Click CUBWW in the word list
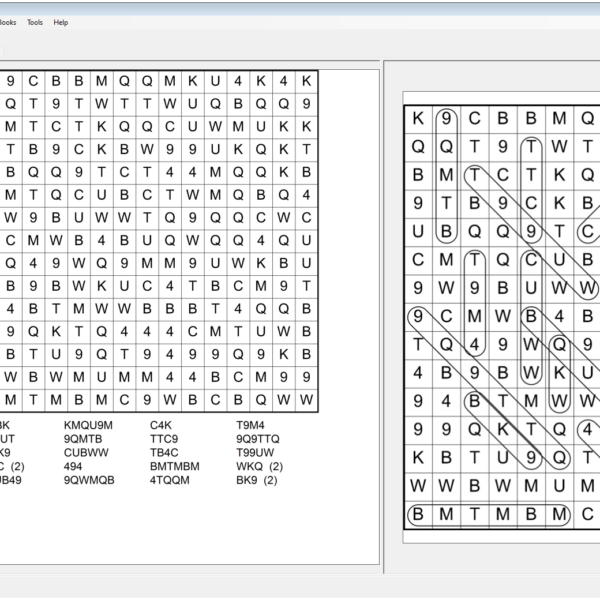 pyautogui.click(x=86, y=453)
